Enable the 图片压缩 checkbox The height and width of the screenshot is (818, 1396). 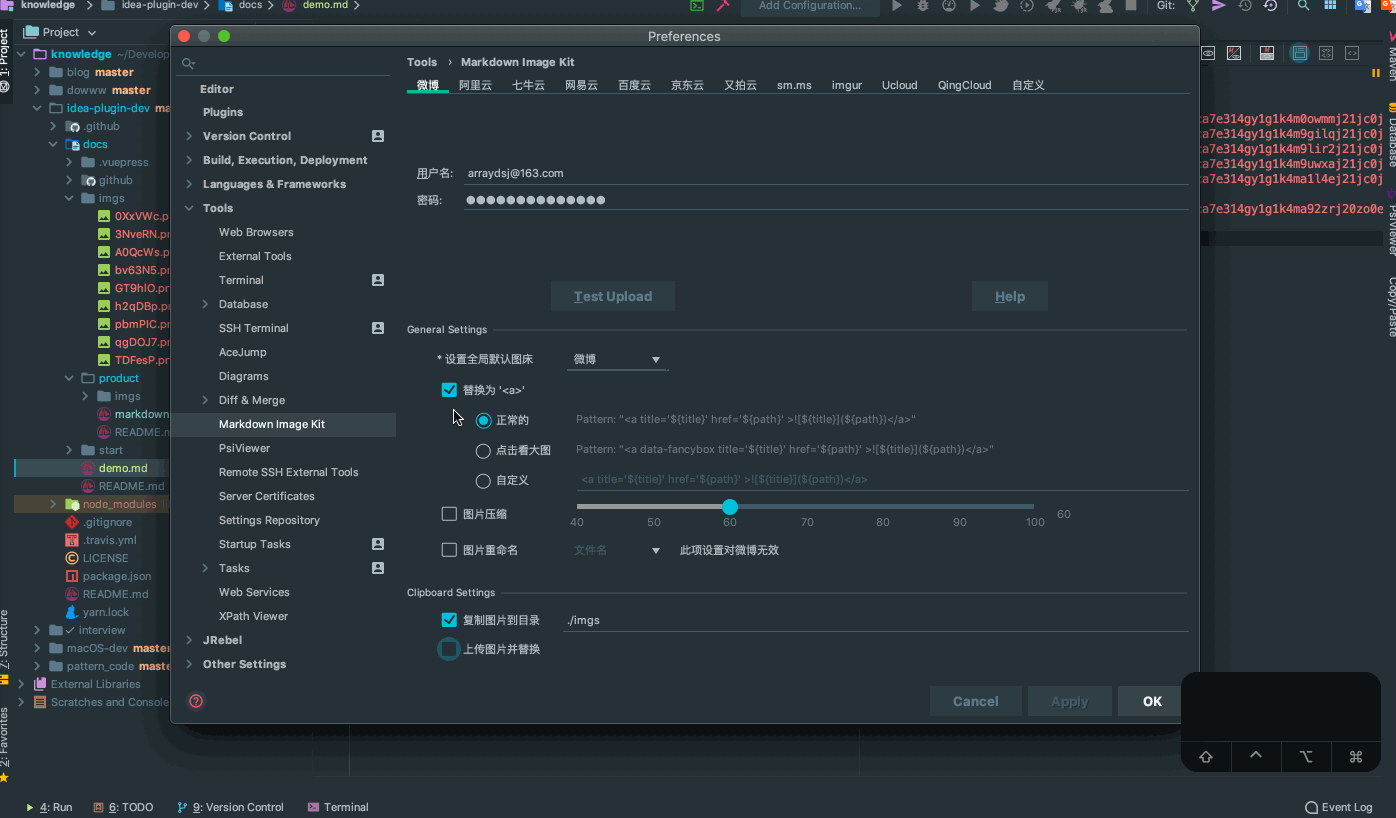click(449, 514)
